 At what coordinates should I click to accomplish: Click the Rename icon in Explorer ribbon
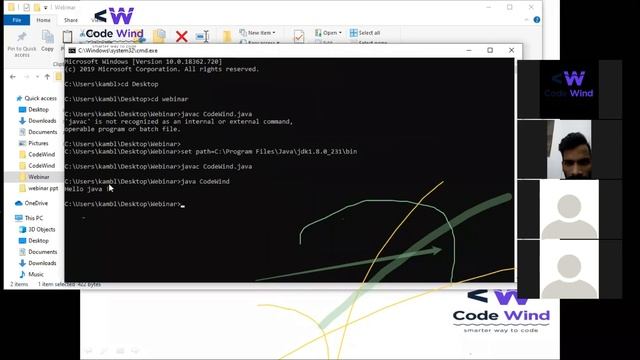[202, 37]
